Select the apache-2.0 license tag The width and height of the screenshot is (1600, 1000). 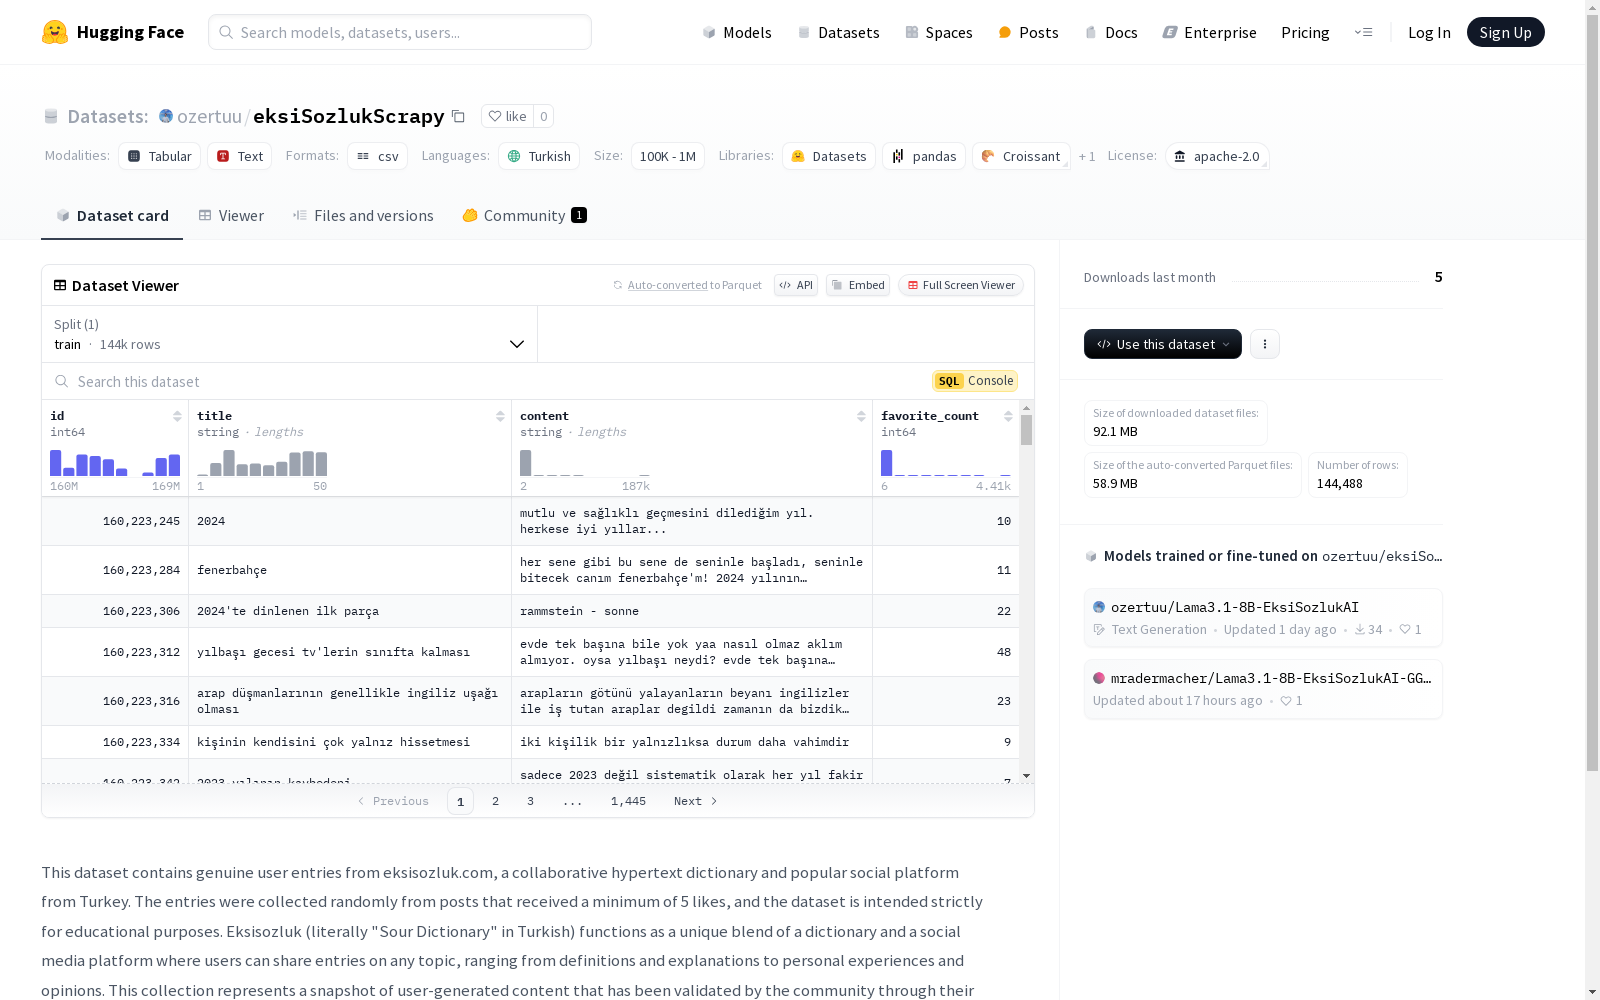tap(1217, 156)
